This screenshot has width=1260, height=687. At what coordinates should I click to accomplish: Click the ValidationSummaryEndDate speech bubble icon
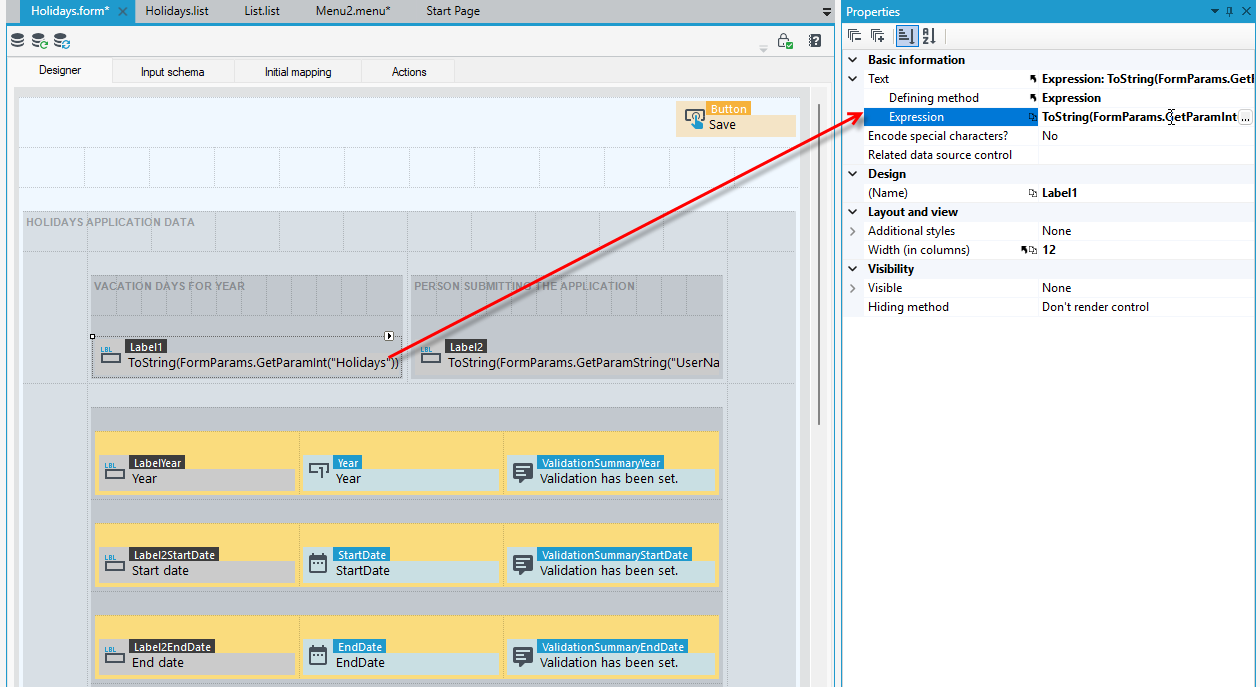click(522, 655)
